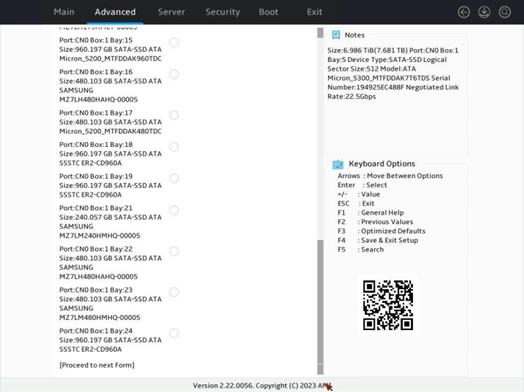Select the Bay:24 SSSTC drive radio
524x392 pixels.
(x=174, y=333)
